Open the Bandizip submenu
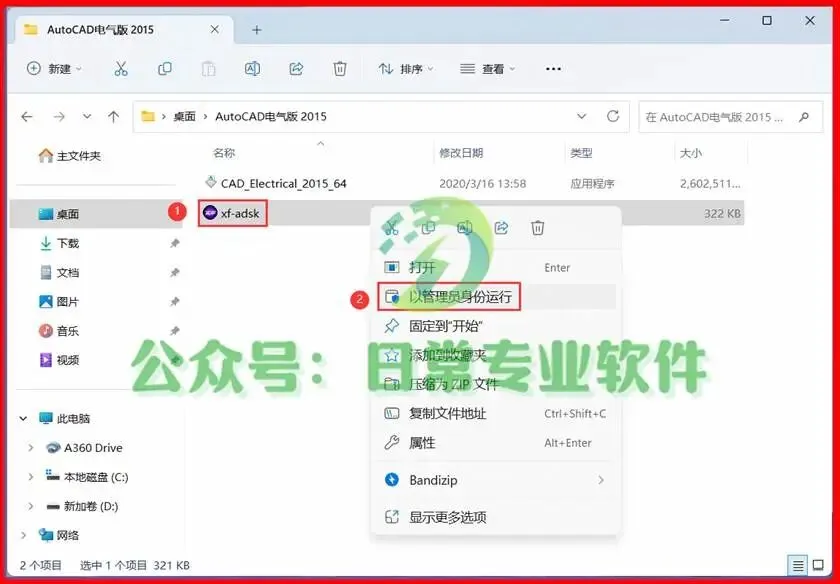840x584 pixels. click(496, 480)
